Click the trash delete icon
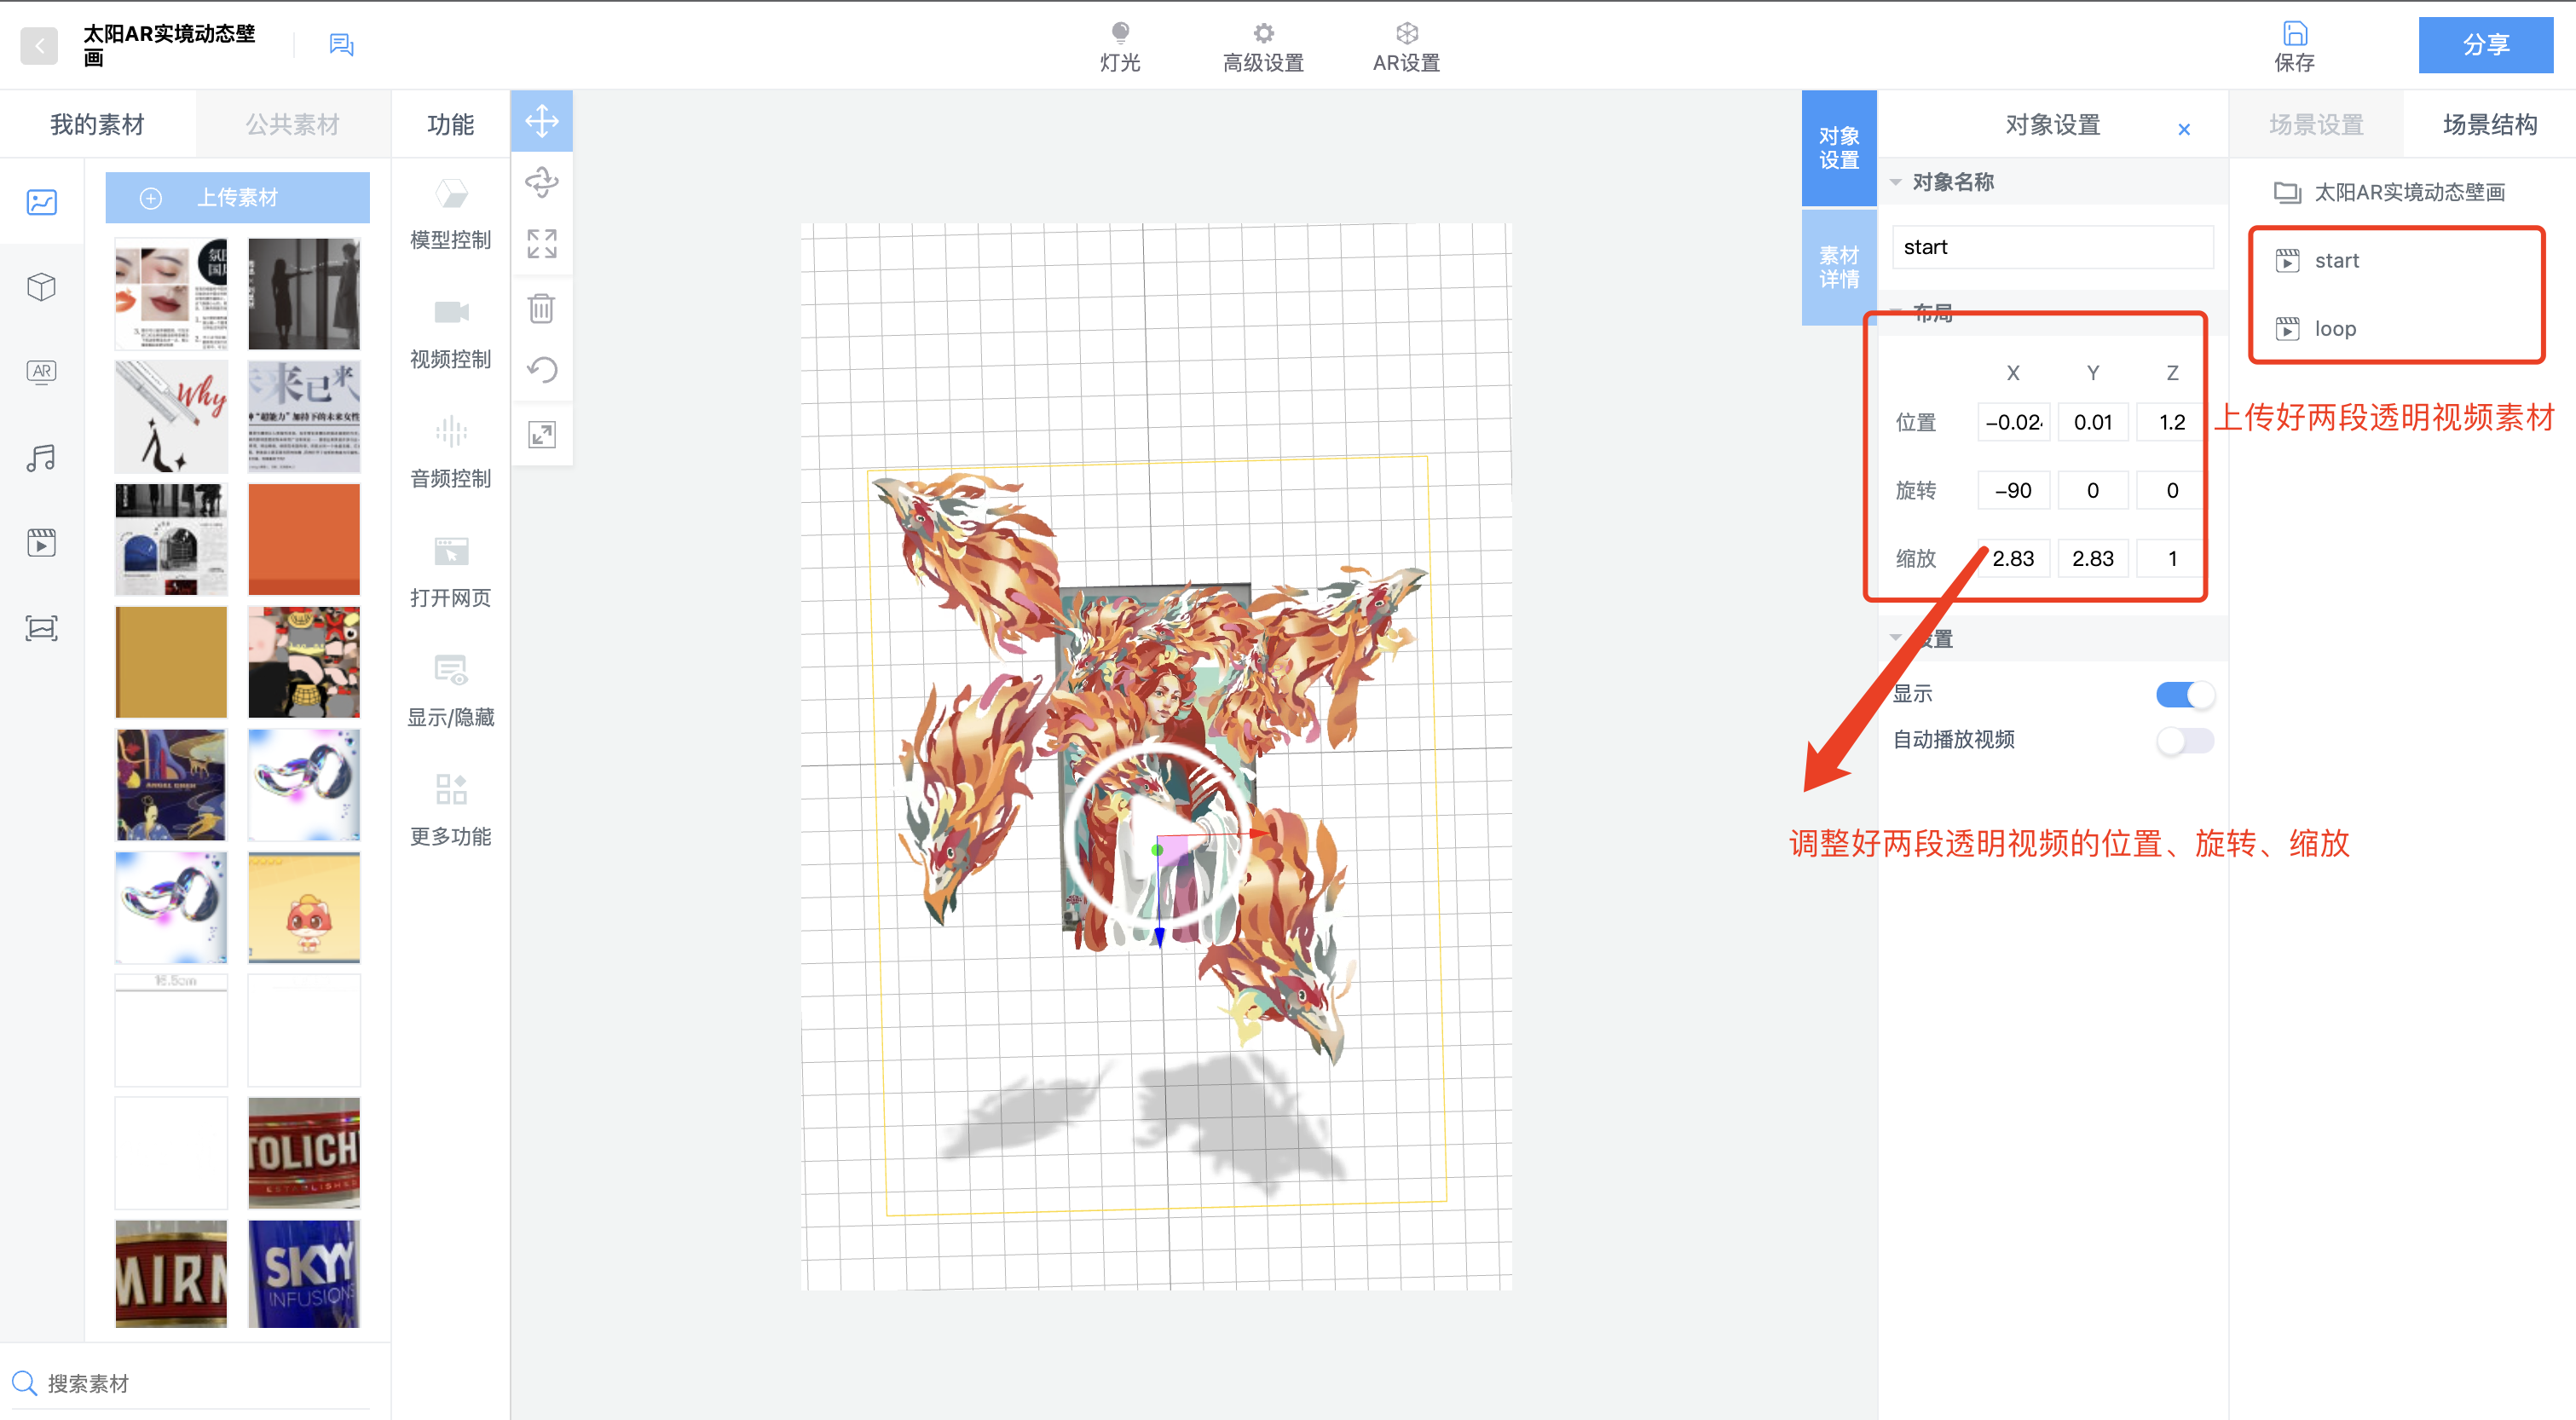This screenshot has height=1420, width=2576. [541, 308]
